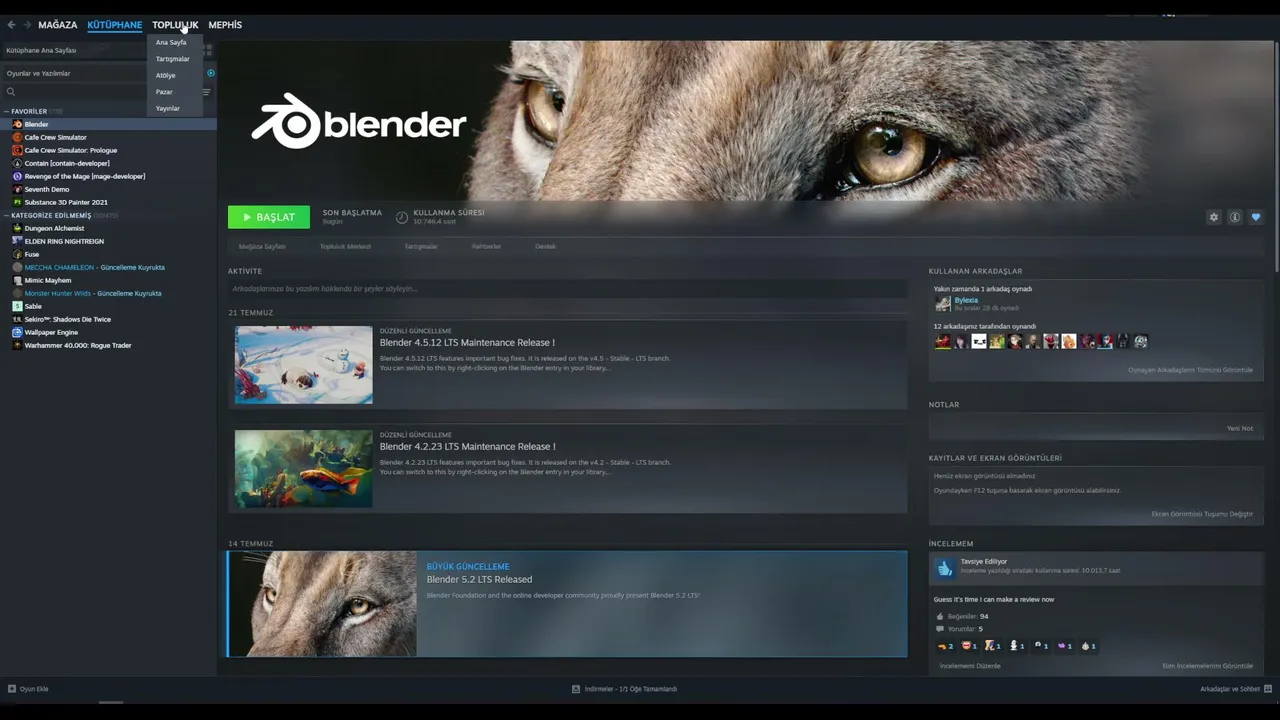
Task: Click friend Bylexia's avatar
Action: pyautogui.click(x=942, y=304)
